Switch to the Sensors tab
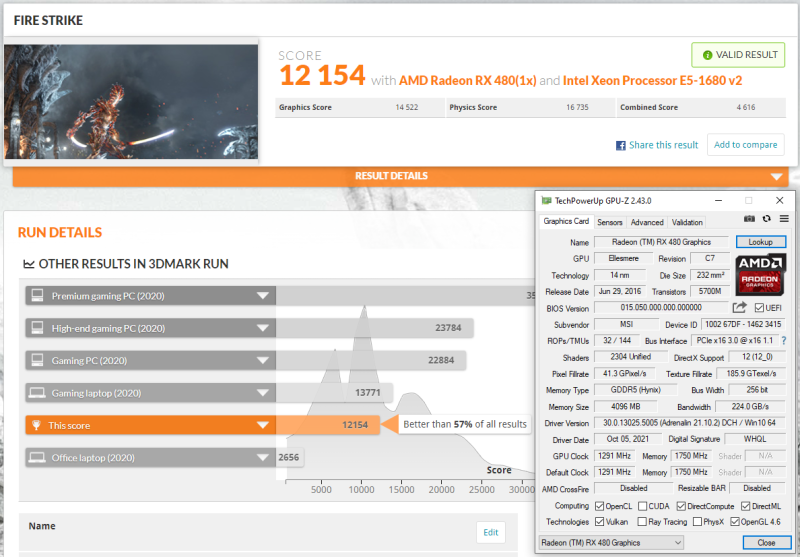 point(609,222)
